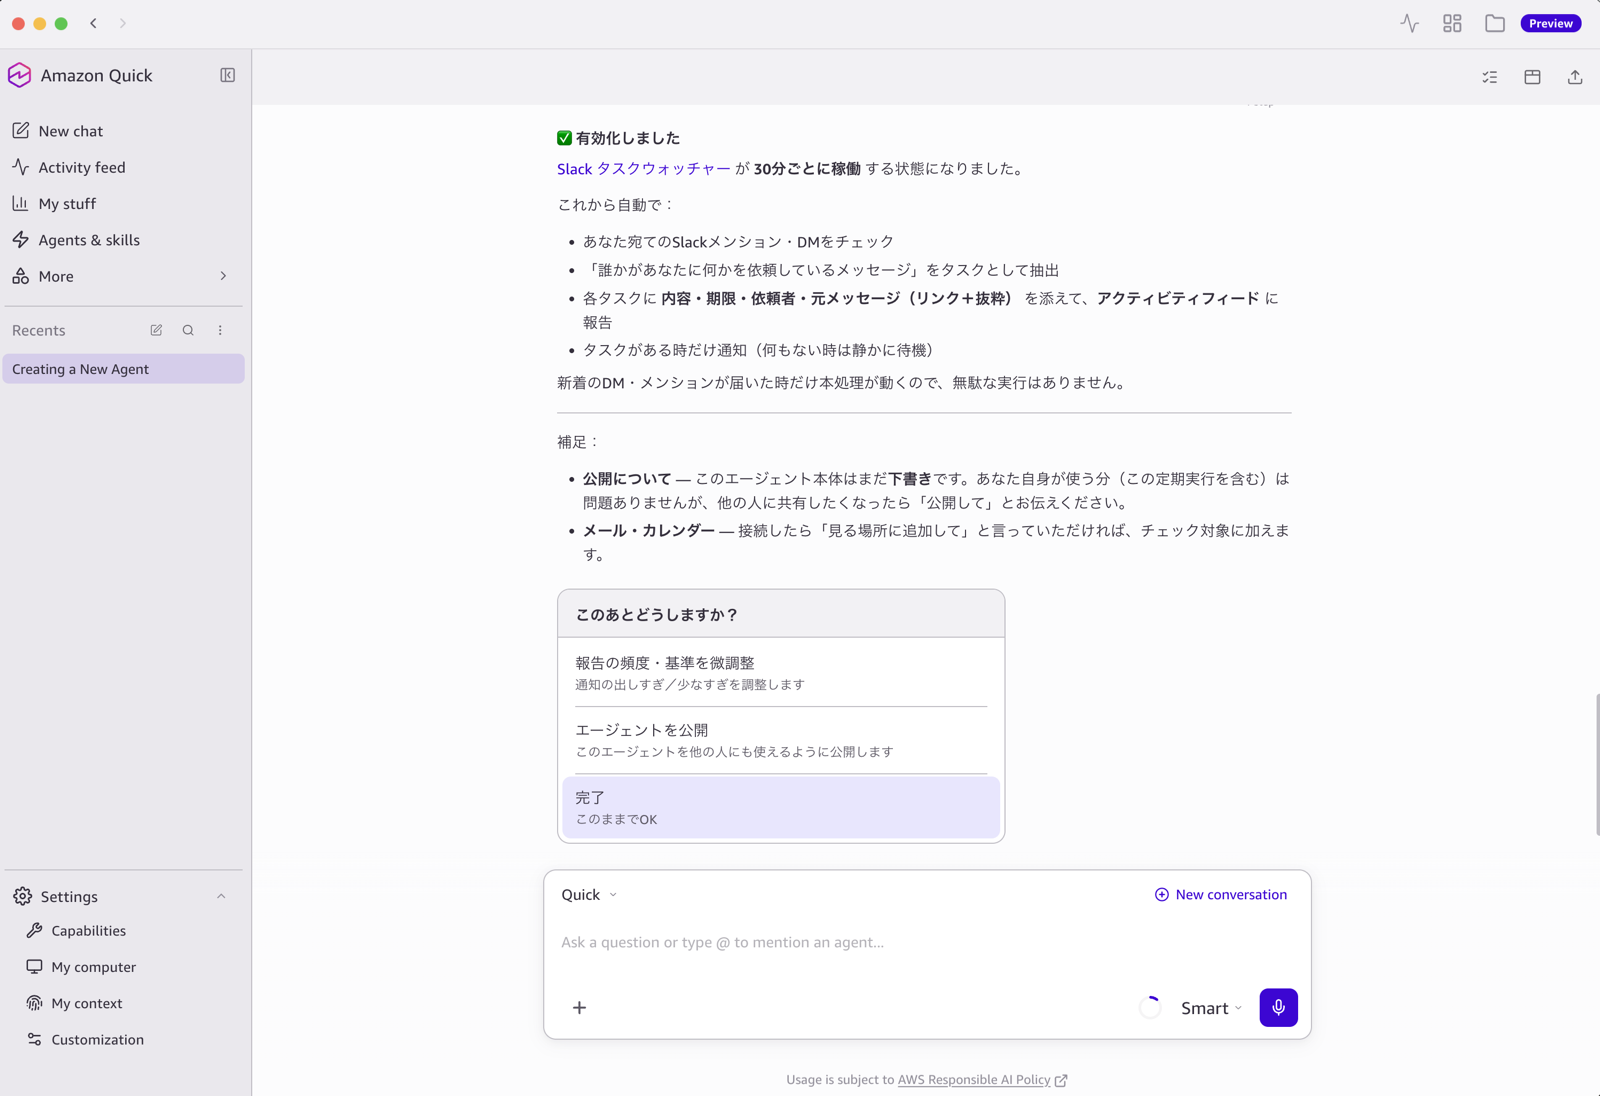
Task: Click the このあとどうしますか？ card header
Action: point(781,614)
